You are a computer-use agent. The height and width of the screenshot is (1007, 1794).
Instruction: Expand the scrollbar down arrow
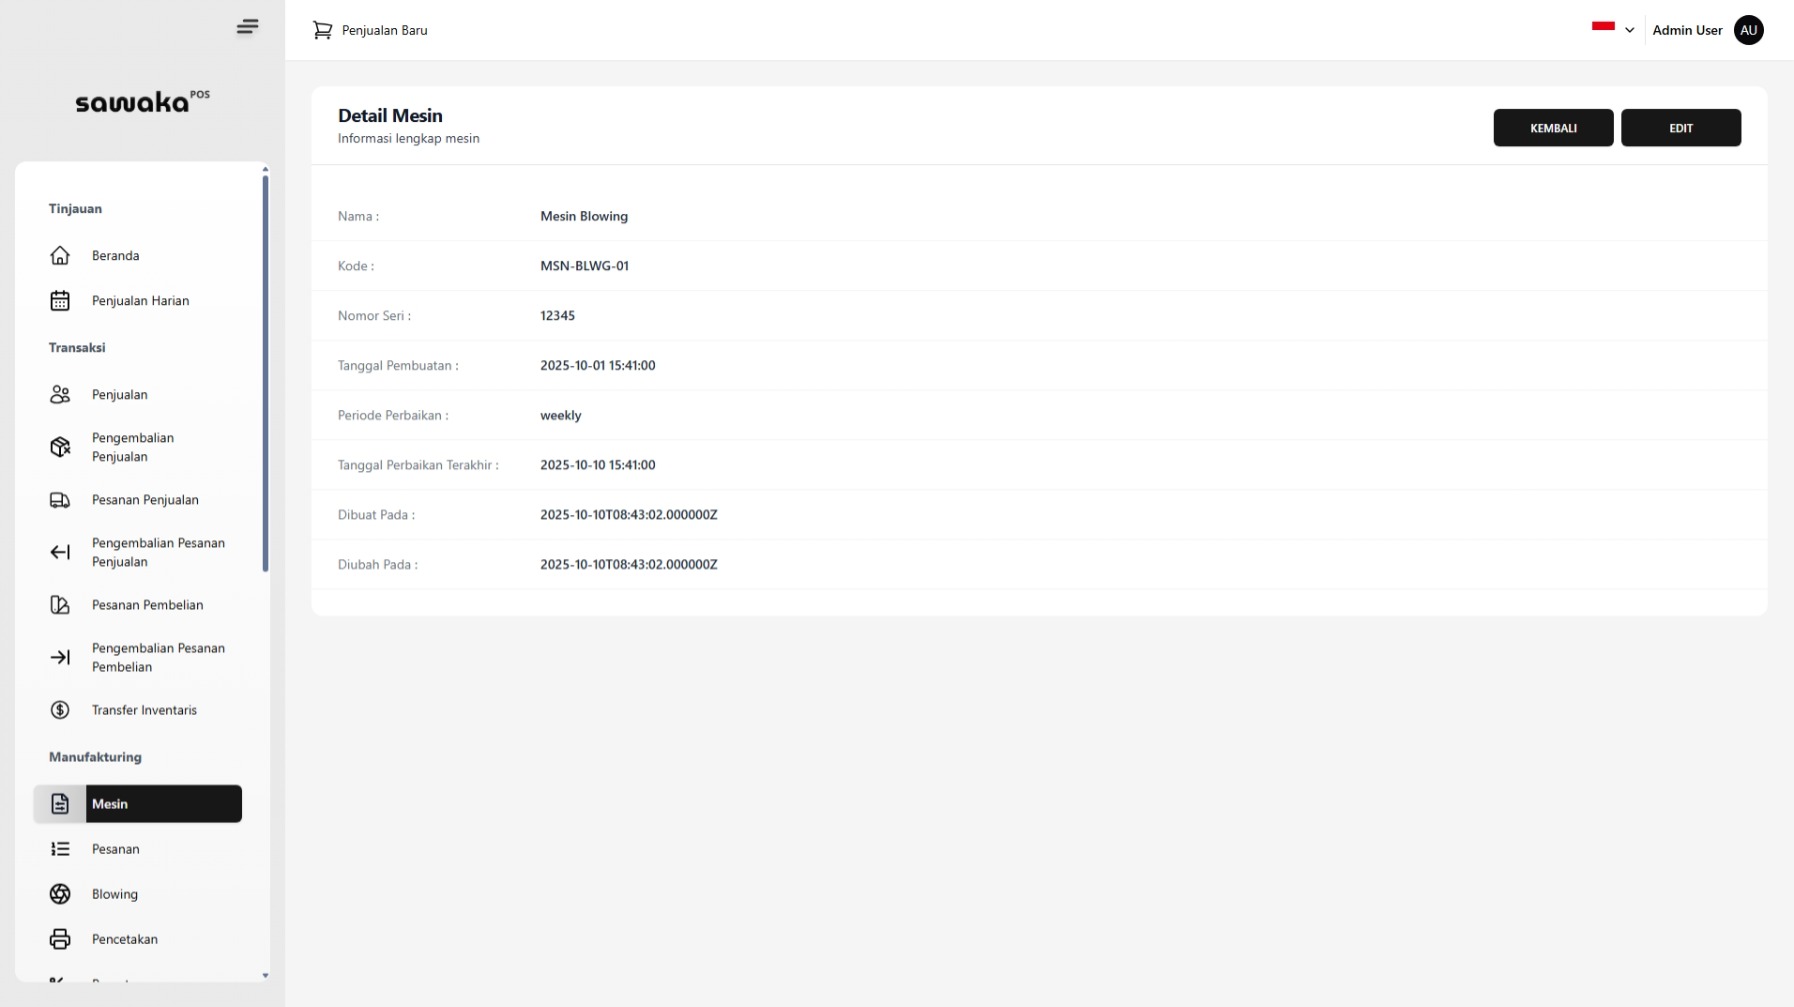(265, 977)
